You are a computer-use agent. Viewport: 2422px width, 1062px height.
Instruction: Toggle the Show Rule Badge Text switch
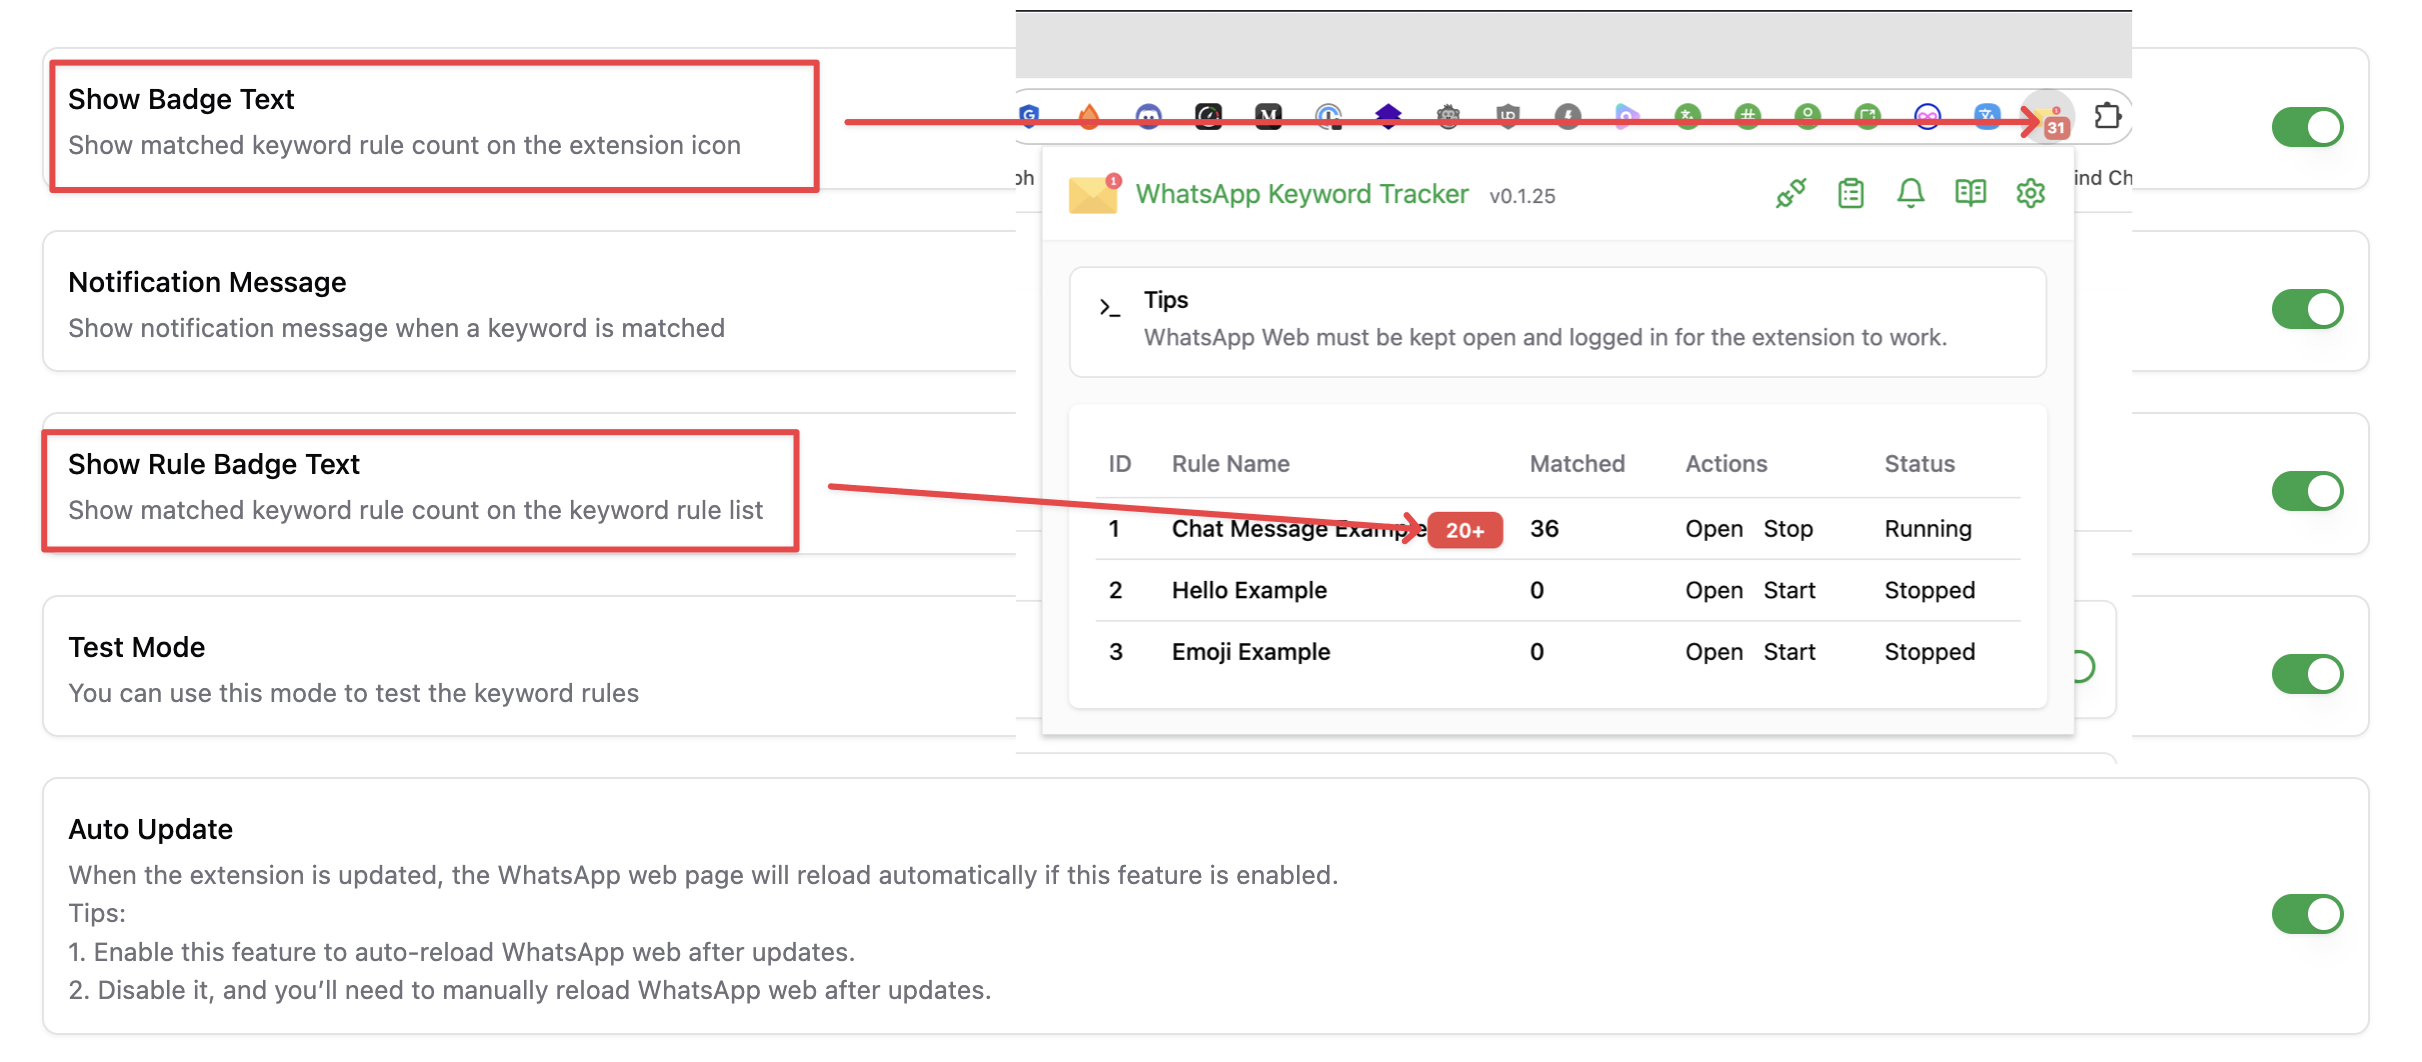pos(2307,491)
